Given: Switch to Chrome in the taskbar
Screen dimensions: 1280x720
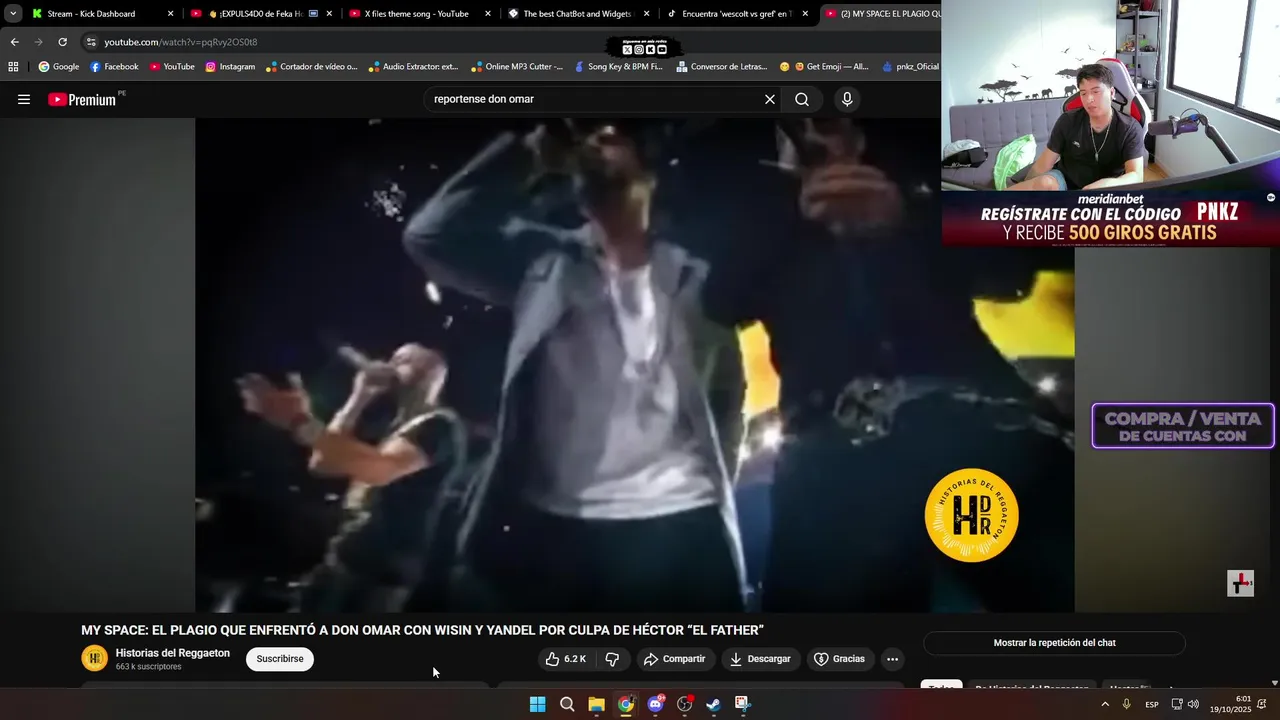Looking at the screenshot, I should tap(626, 704).
